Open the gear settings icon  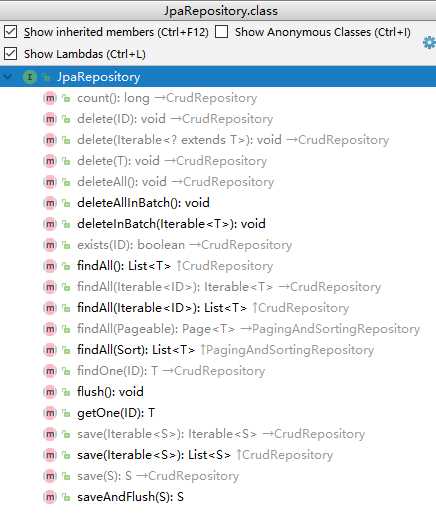pyautogui.click(x=429, y=43)
